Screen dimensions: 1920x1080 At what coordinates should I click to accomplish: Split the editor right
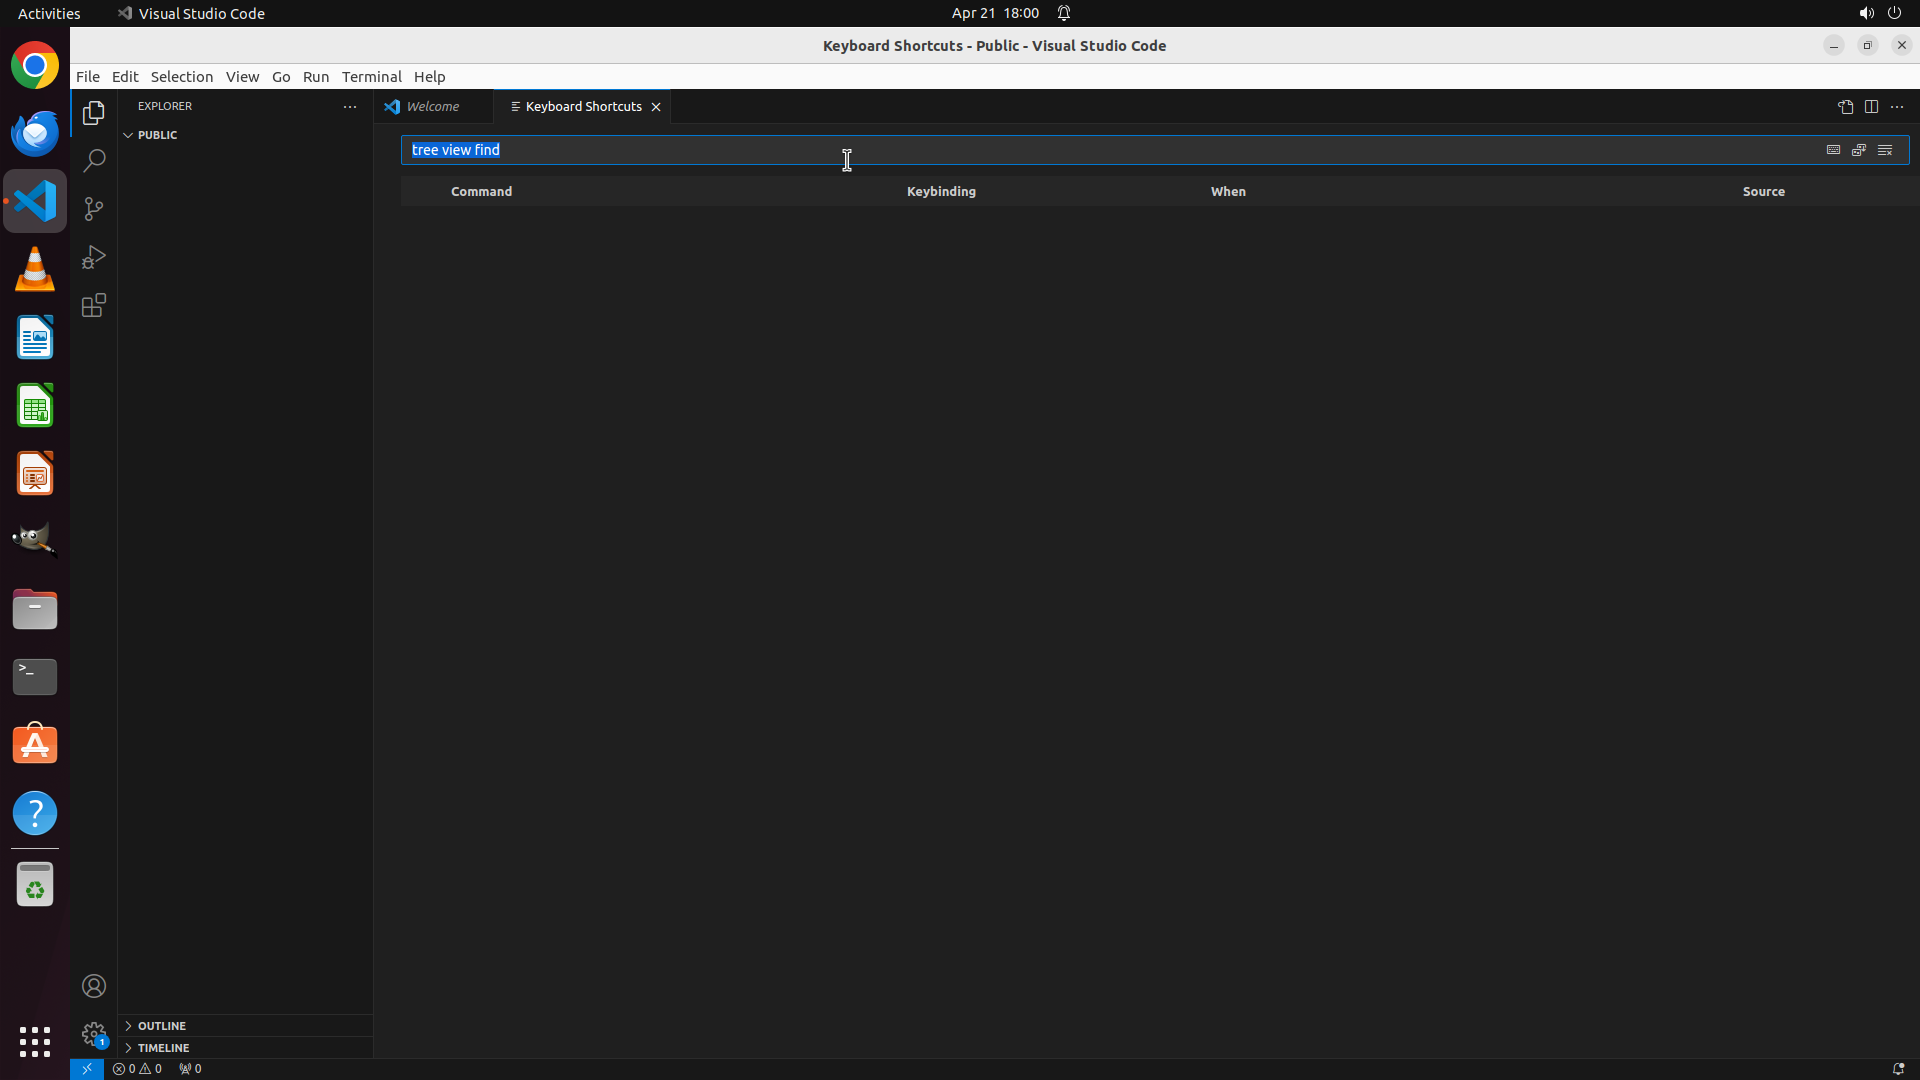pos(1871,107)
